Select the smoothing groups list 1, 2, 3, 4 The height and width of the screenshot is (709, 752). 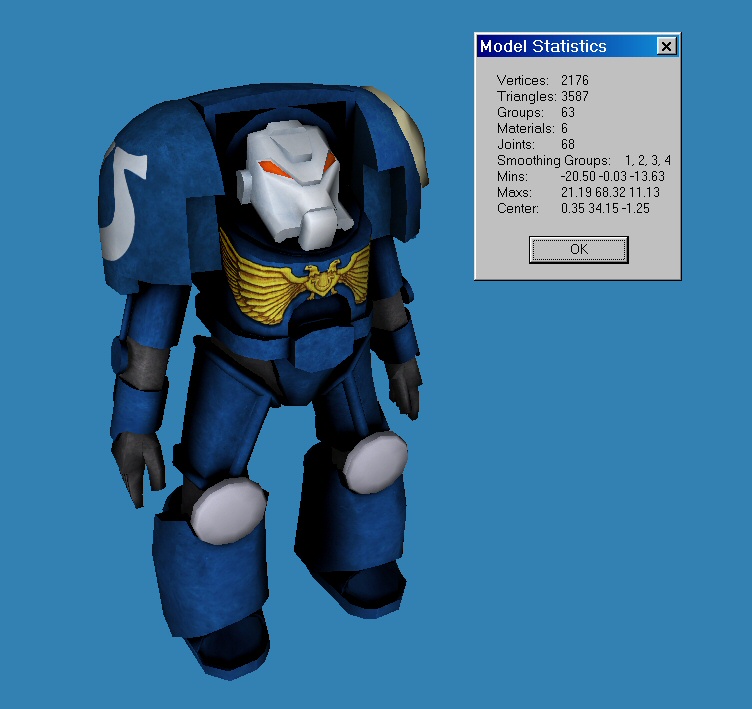(x=647, y=160)
